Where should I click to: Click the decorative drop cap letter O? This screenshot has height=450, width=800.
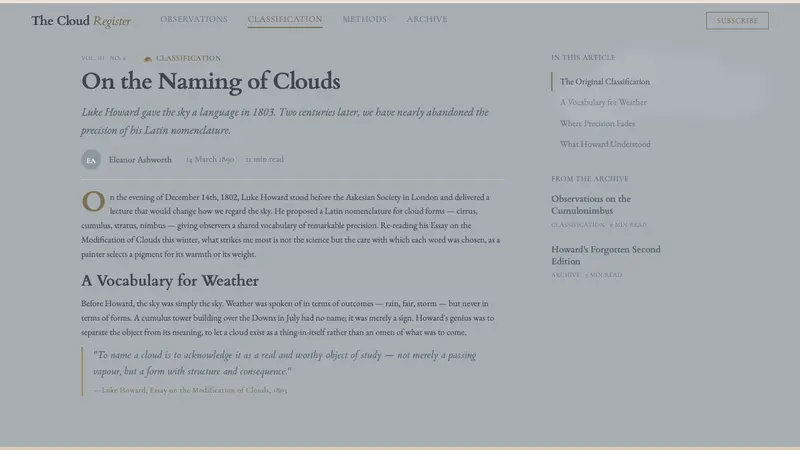point(93,202)
